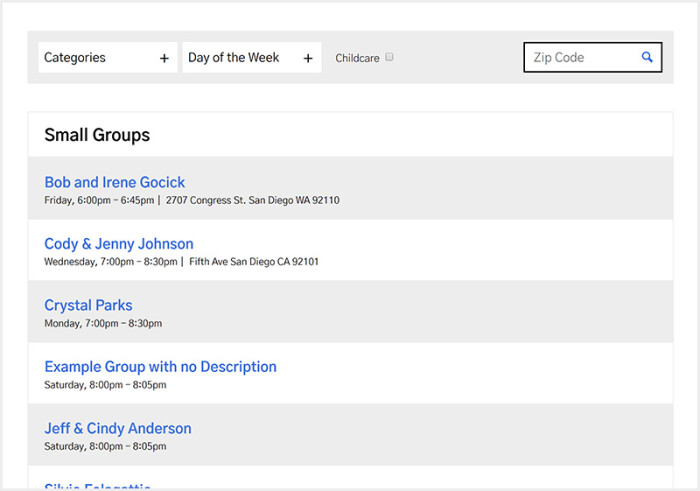This screenshot has width=700, height=491.
Task: Open Example Group with no Description
Action: pos(160,367)
